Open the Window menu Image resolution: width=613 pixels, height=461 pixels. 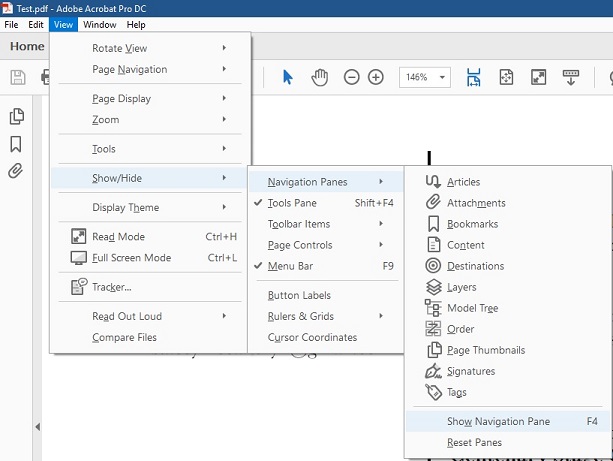point(100,25)
